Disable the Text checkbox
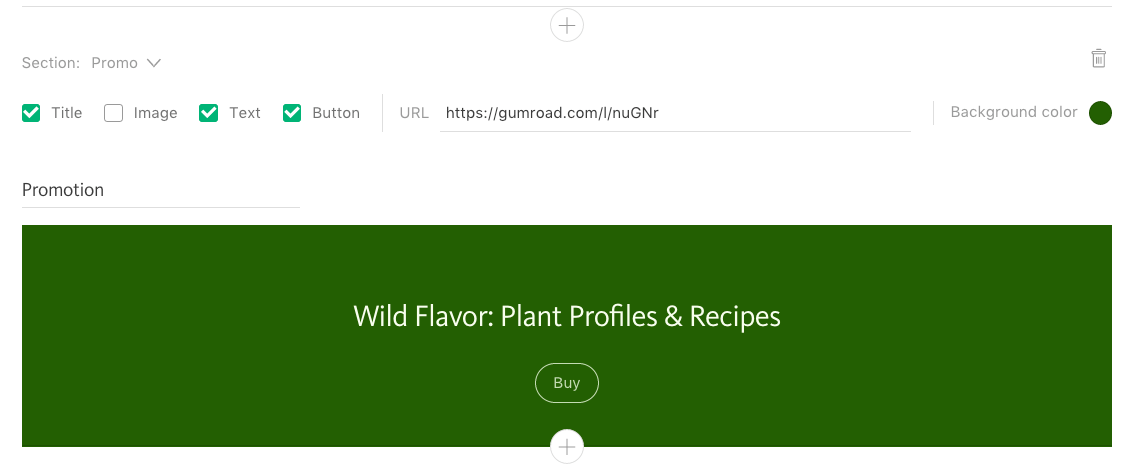 pos(208,113)
